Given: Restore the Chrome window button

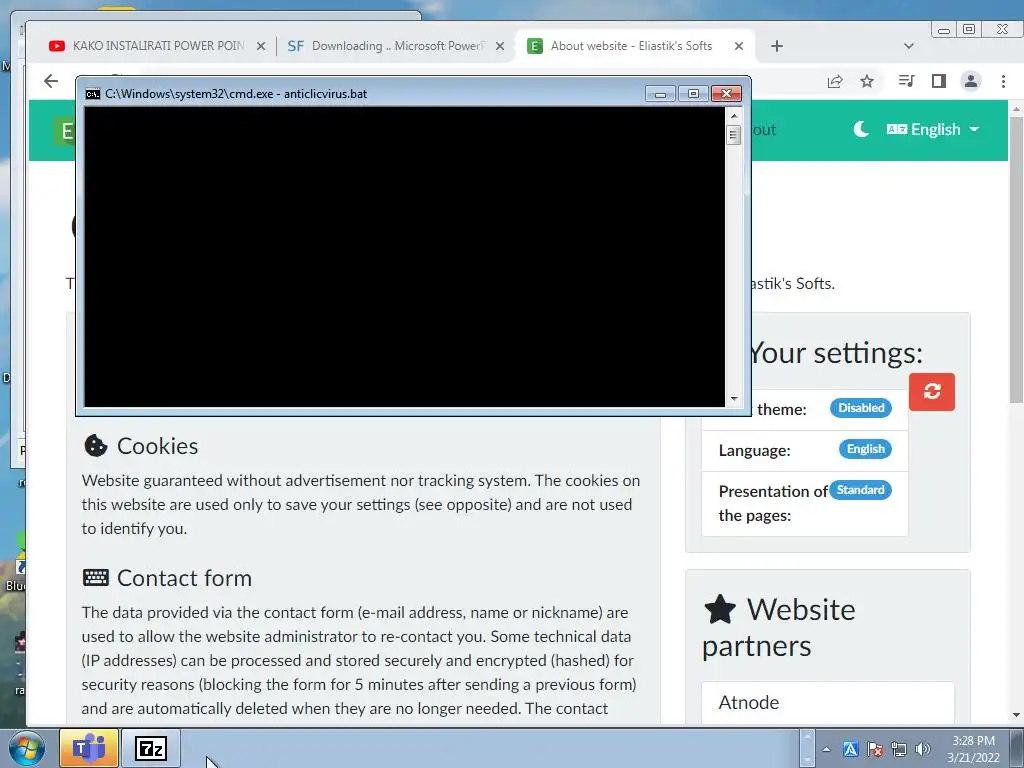Looking at the screenshot, I should click(969, 29).
